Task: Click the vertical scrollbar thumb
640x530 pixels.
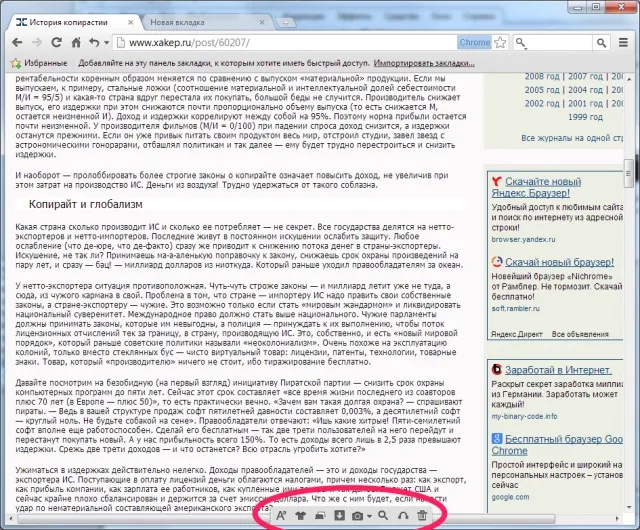Action: pos(629,173)
